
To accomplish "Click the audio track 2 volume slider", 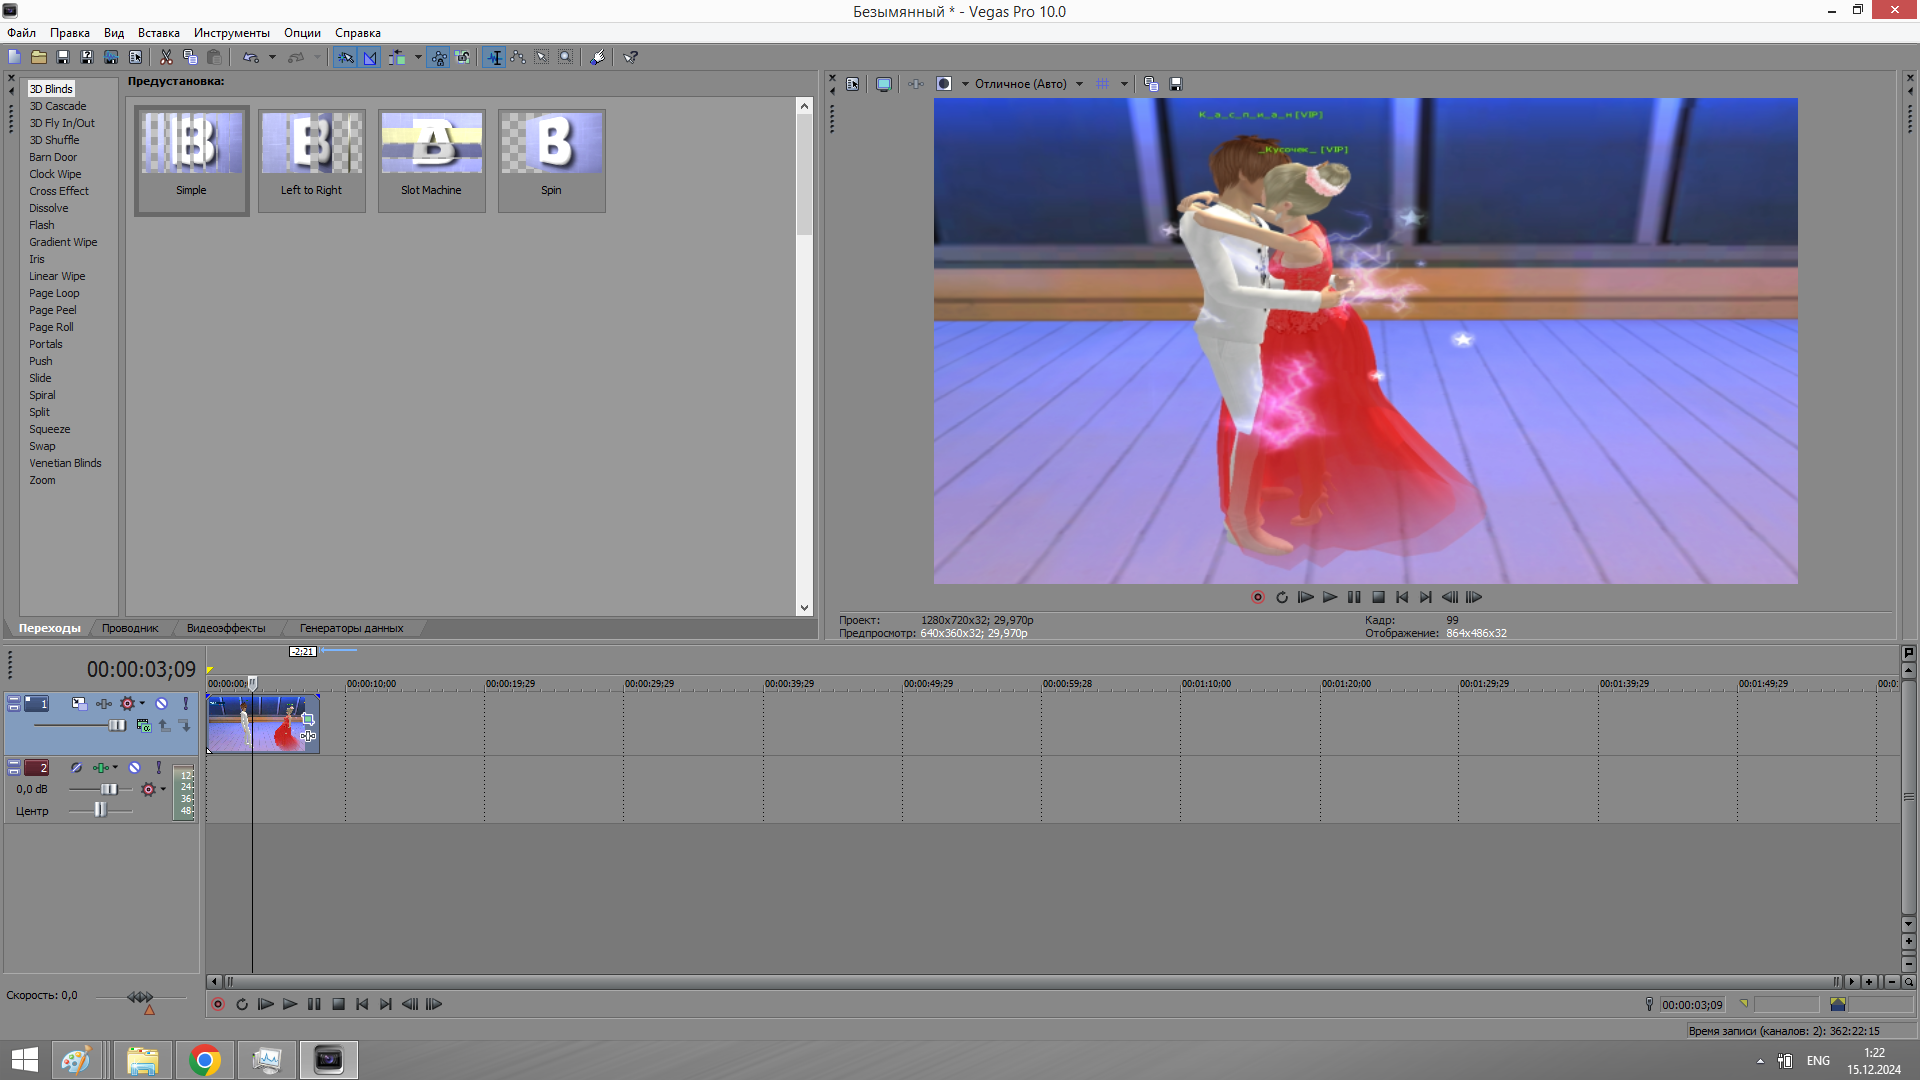I will pyautogui.click(x=109, y=789).
